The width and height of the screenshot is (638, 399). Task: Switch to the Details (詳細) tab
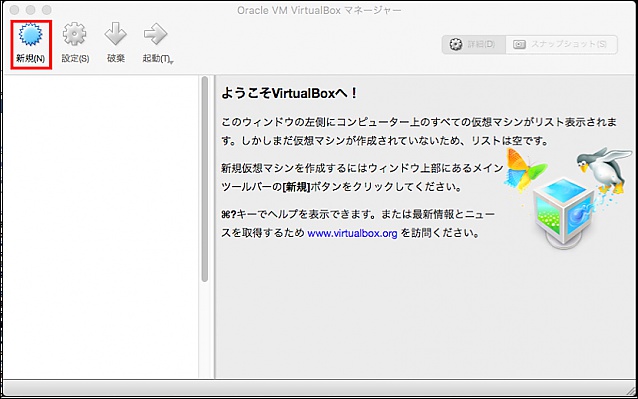(x=474, y=44)
